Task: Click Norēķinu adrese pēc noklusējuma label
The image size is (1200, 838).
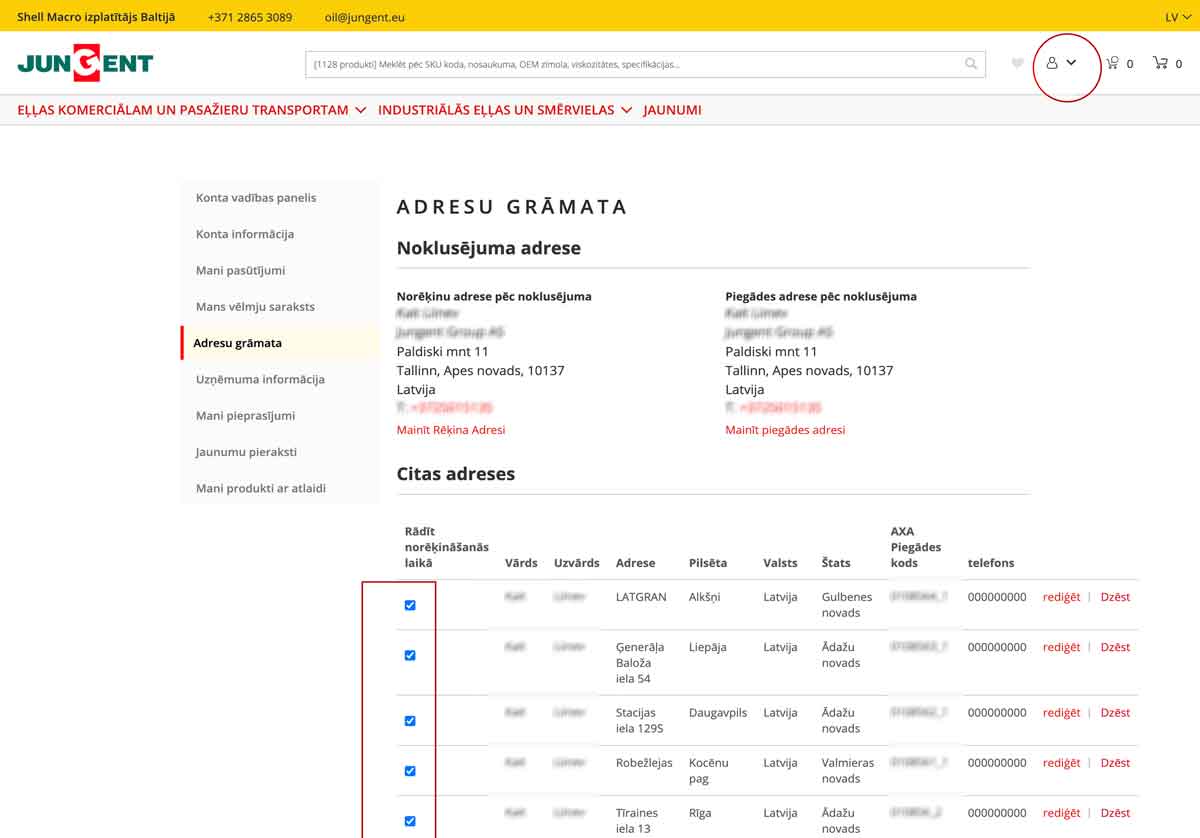Action: (x=494, y=296)
